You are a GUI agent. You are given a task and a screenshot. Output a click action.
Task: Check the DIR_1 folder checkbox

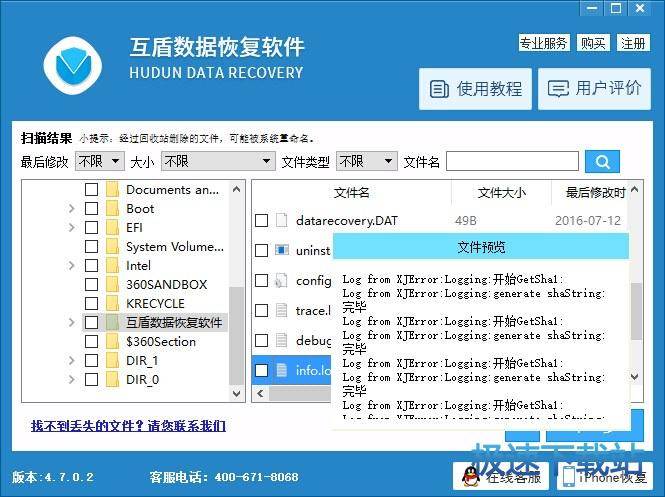coord(91,360)
